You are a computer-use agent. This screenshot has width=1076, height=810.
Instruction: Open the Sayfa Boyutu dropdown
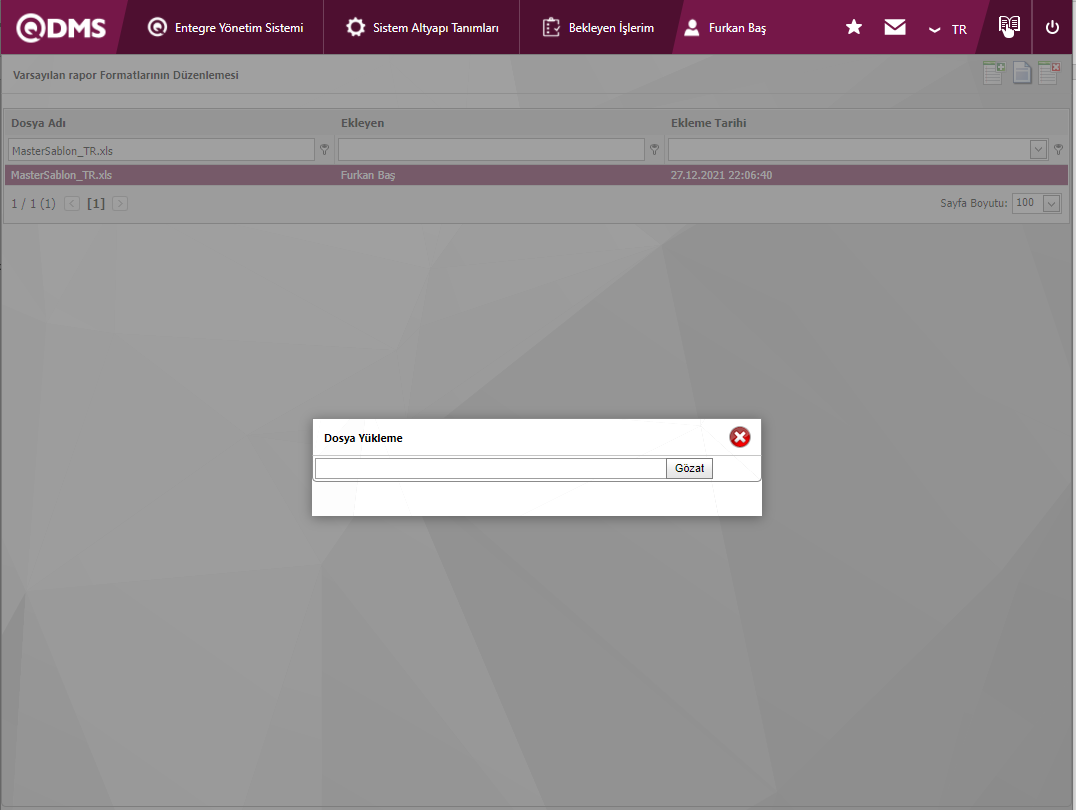click(x=1051, y=203)
